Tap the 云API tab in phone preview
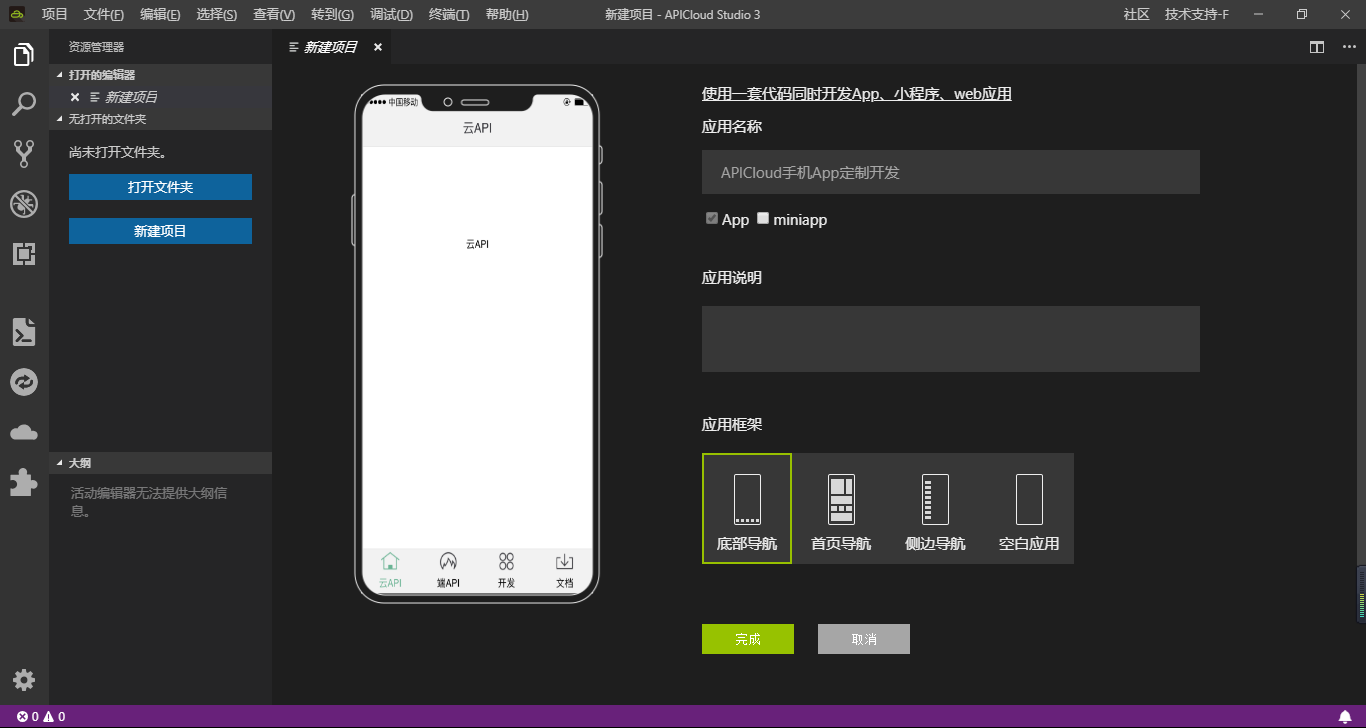 391,571
